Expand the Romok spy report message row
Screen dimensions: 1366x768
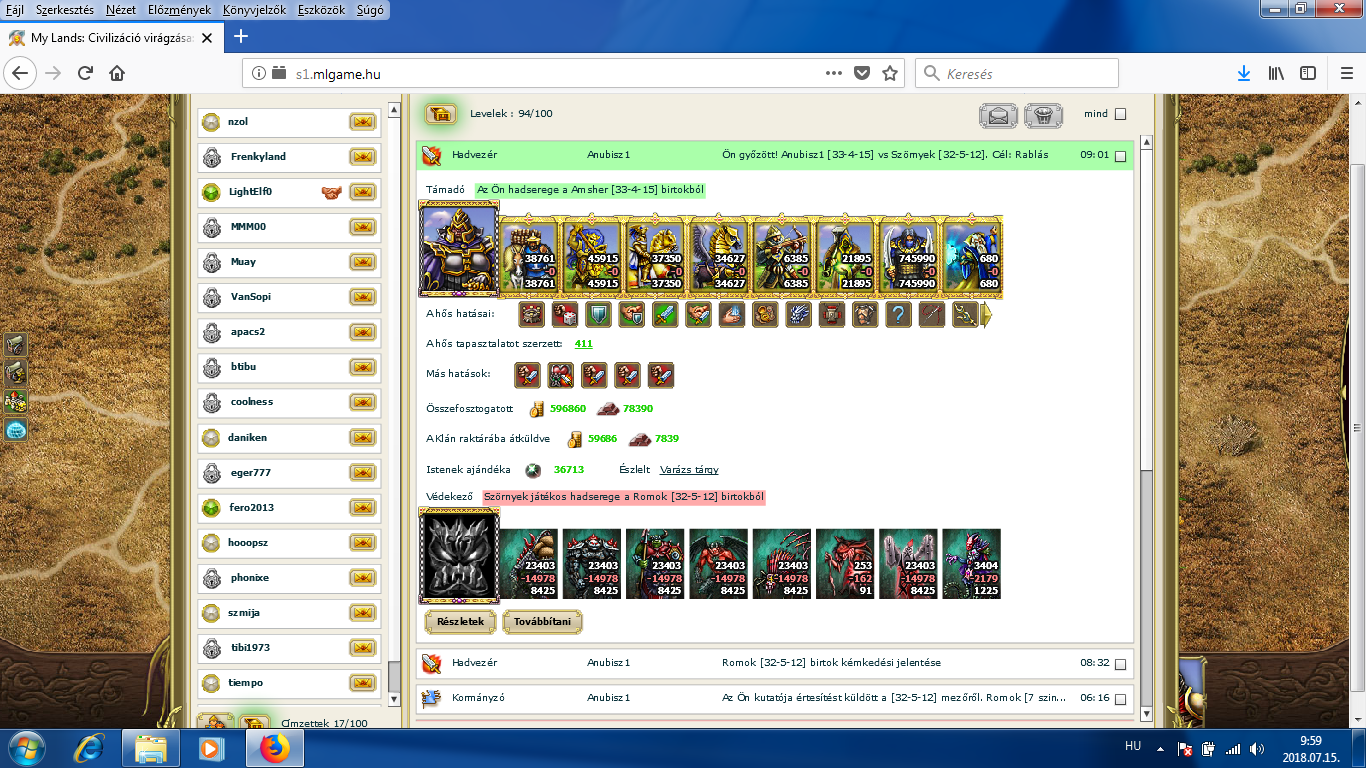coord(830,663)
